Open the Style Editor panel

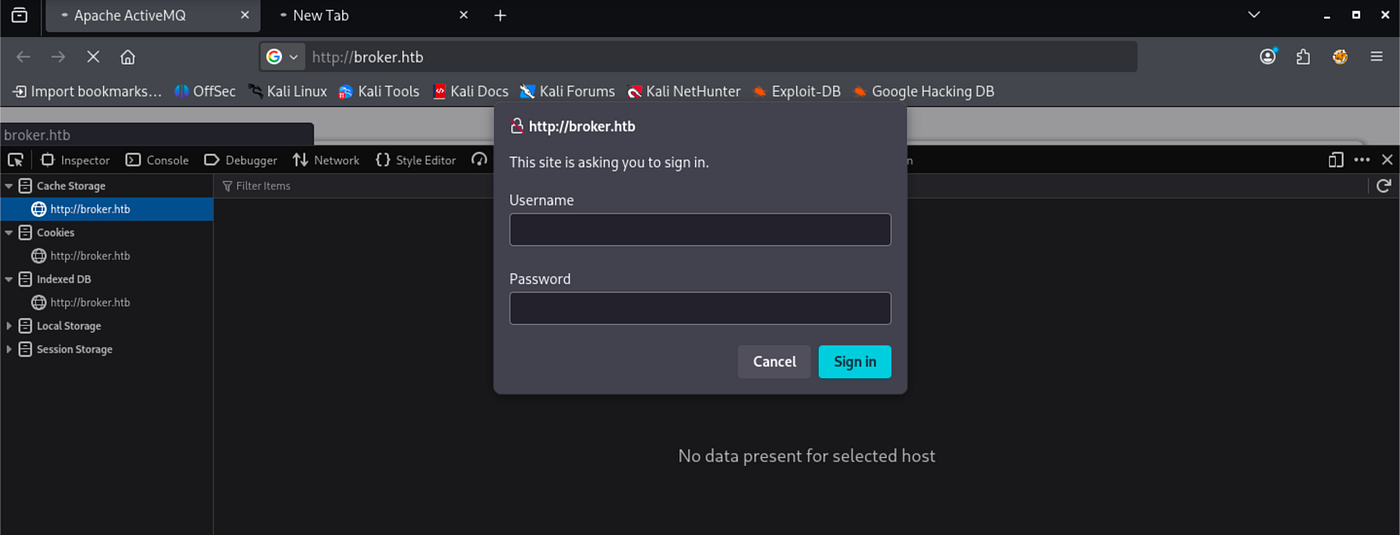pyautogui.click(x=416, y=160)
